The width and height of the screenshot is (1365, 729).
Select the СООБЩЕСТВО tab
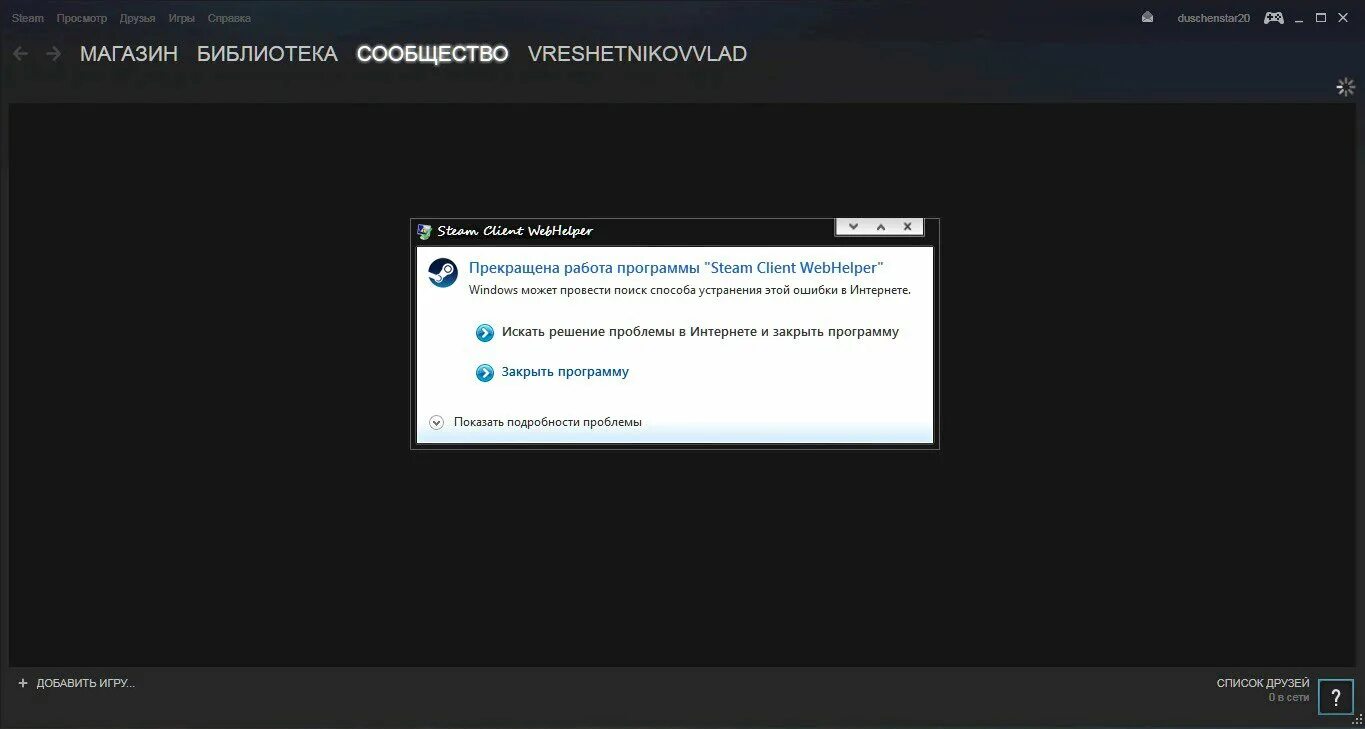432,54
